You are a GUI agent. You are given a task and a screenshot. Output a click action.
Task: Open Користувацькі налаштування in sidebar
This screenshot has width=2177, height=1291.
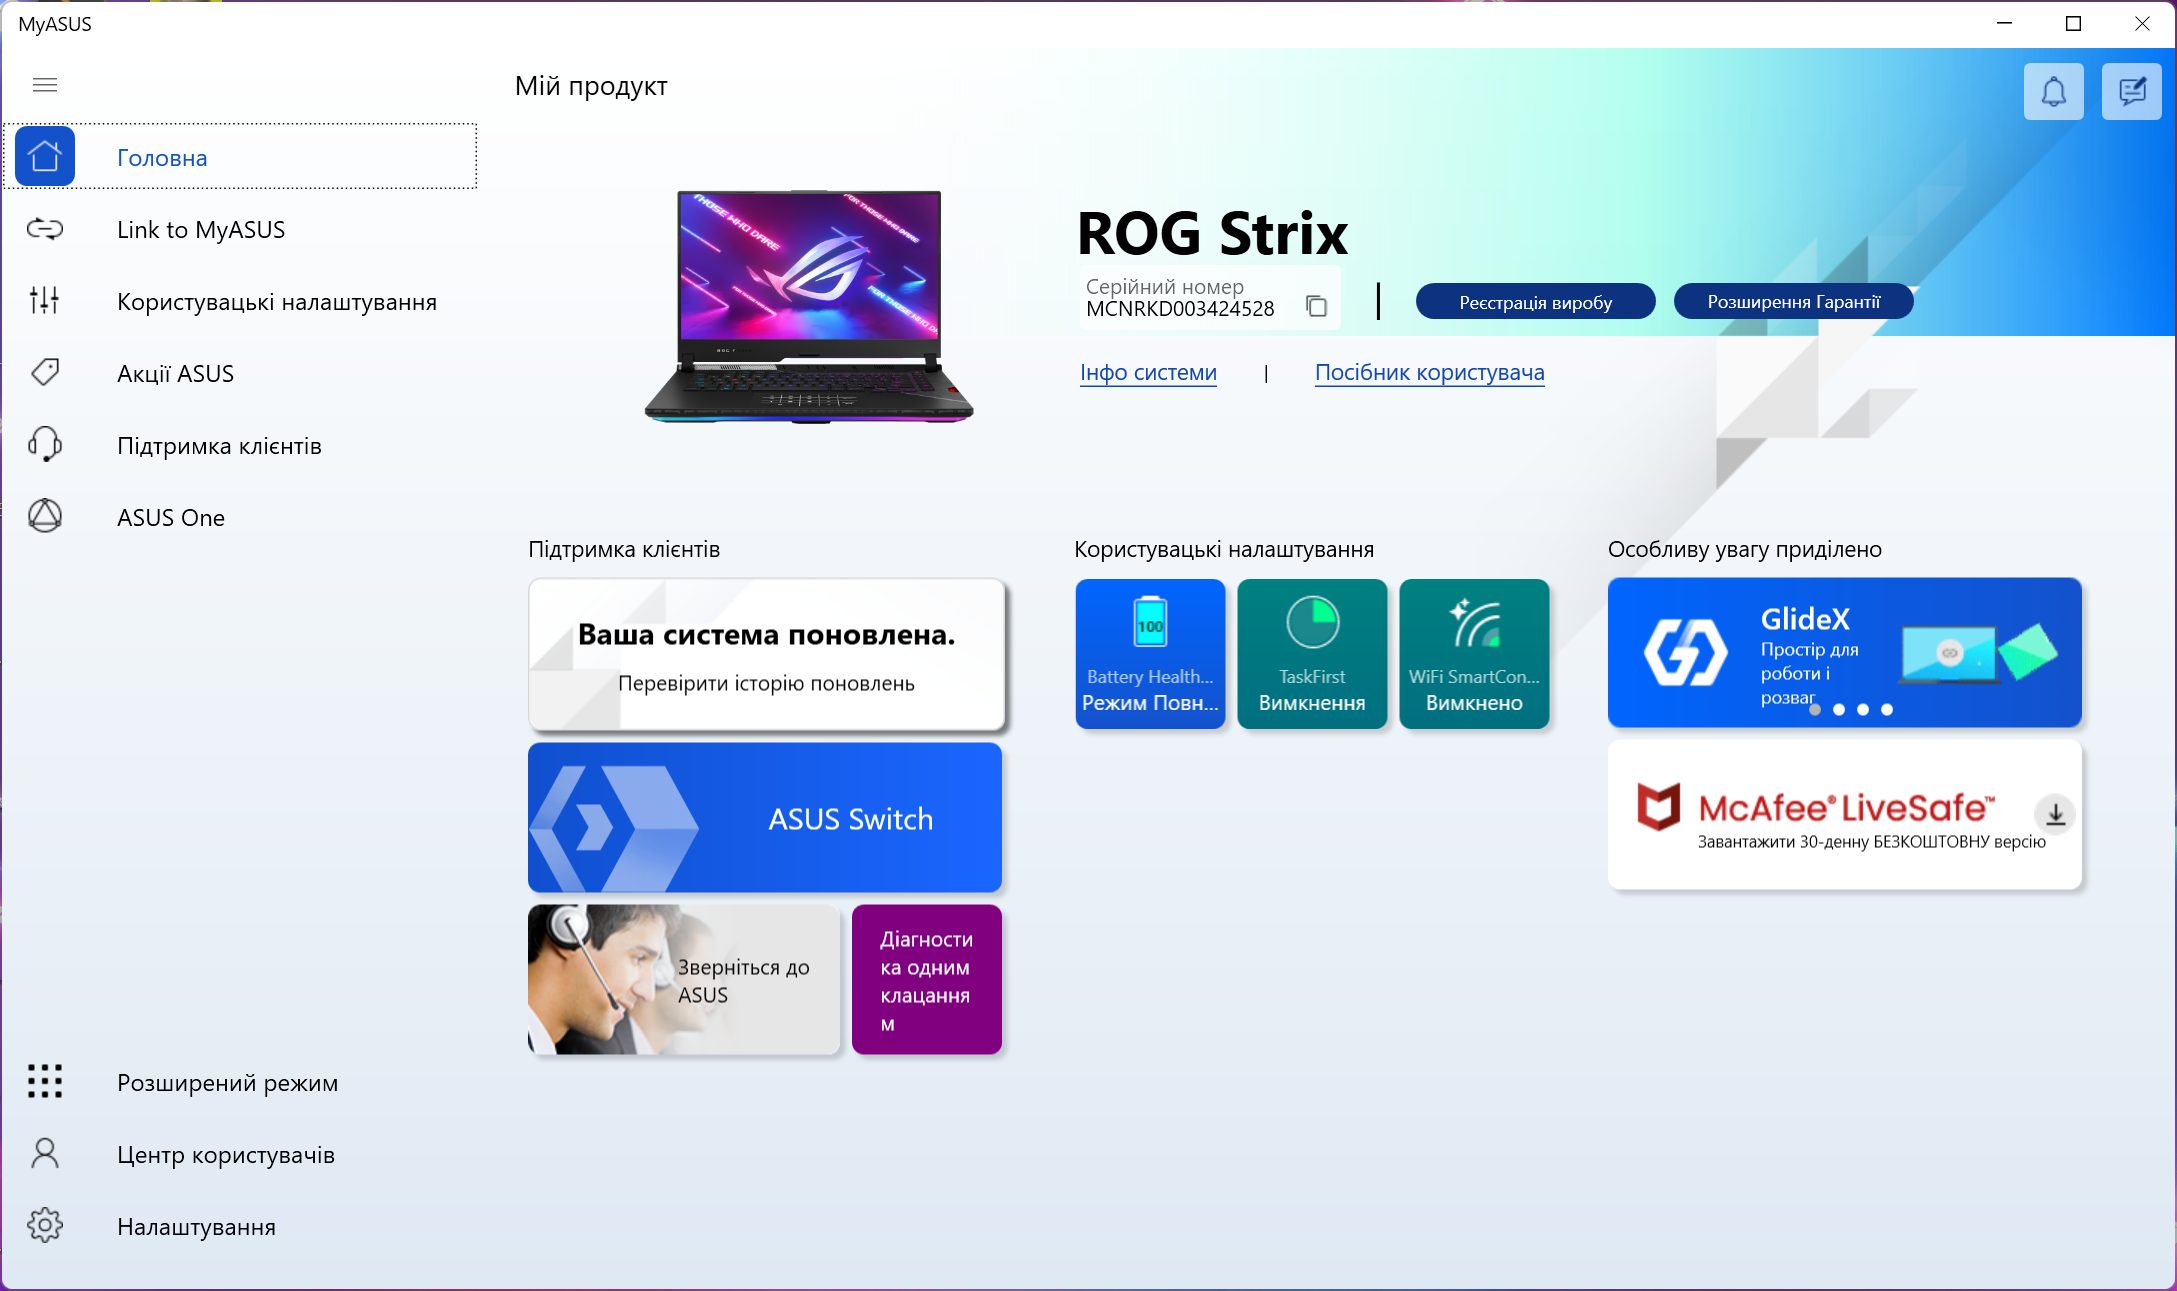click(276, 302)
